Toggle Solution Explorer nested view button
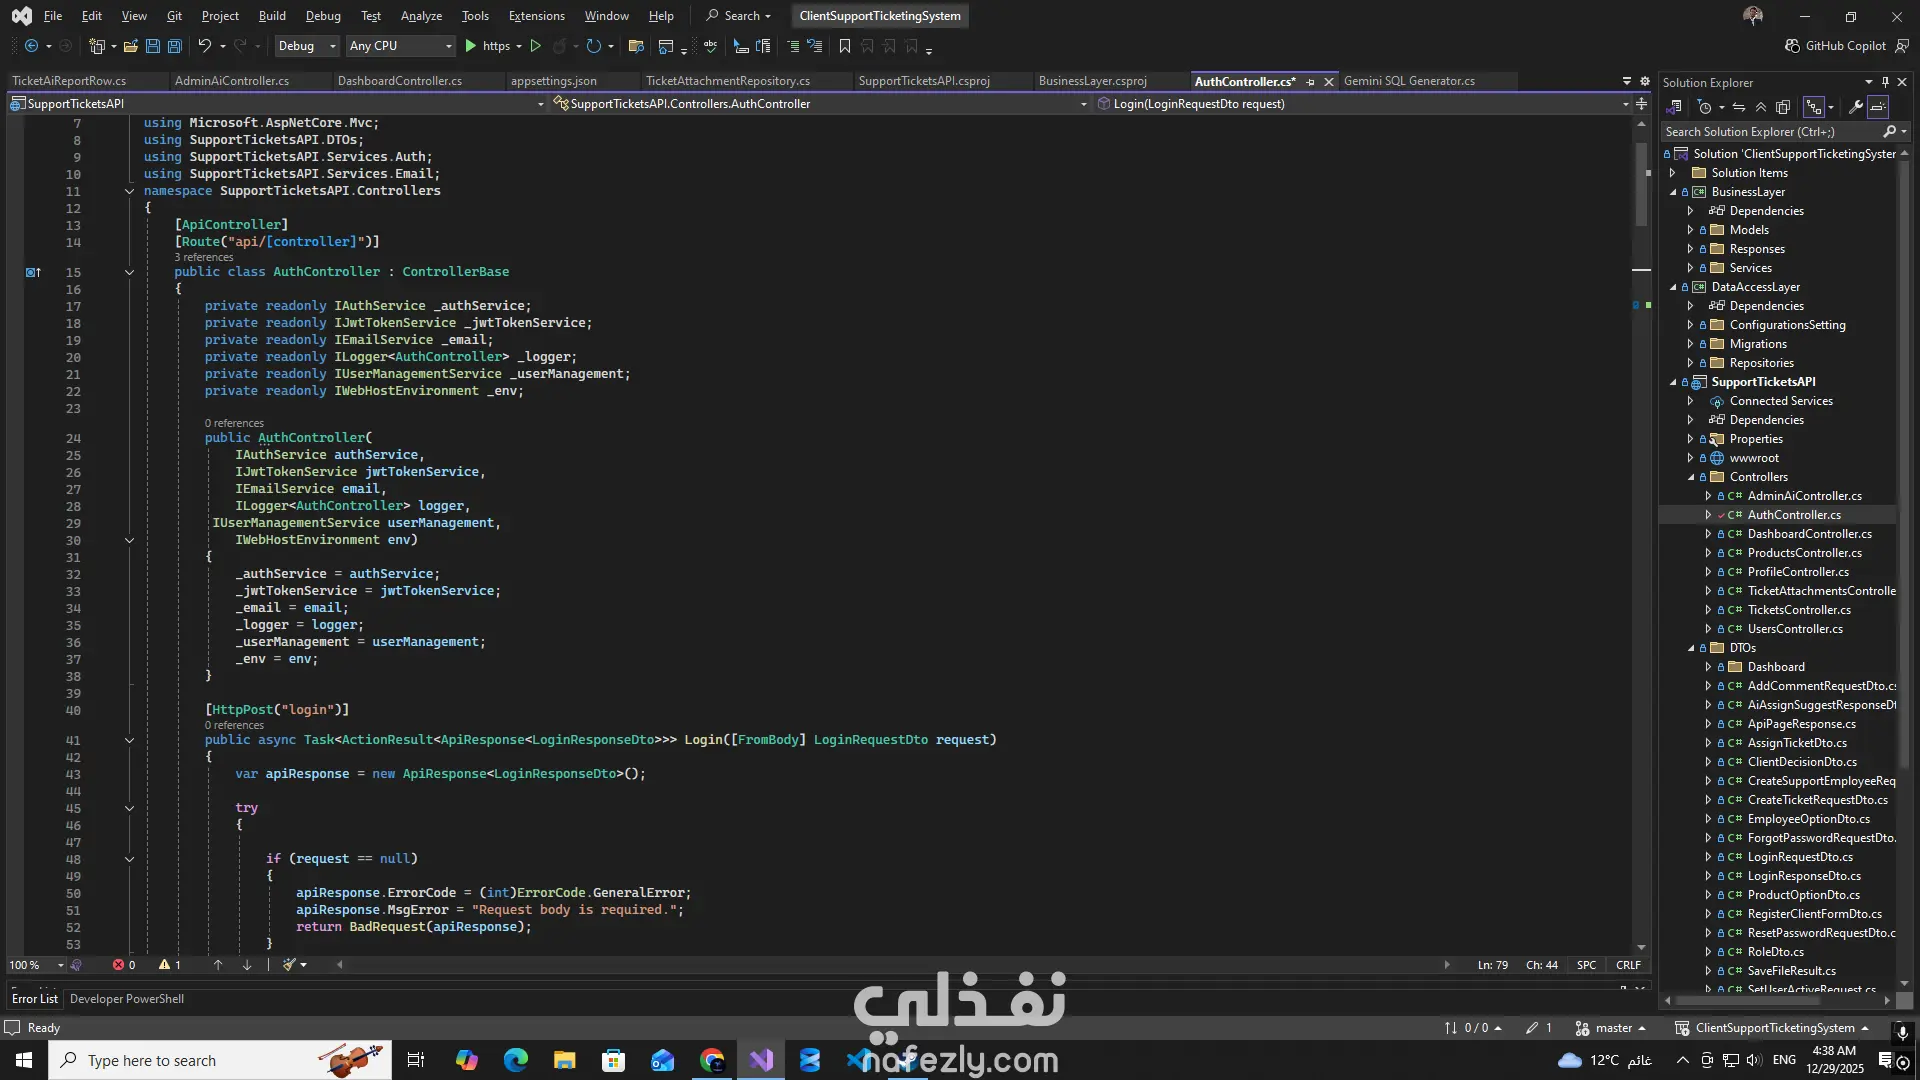This screenshot has height=1080, width=1920. pyautogui.click(x=1813, y=107)
